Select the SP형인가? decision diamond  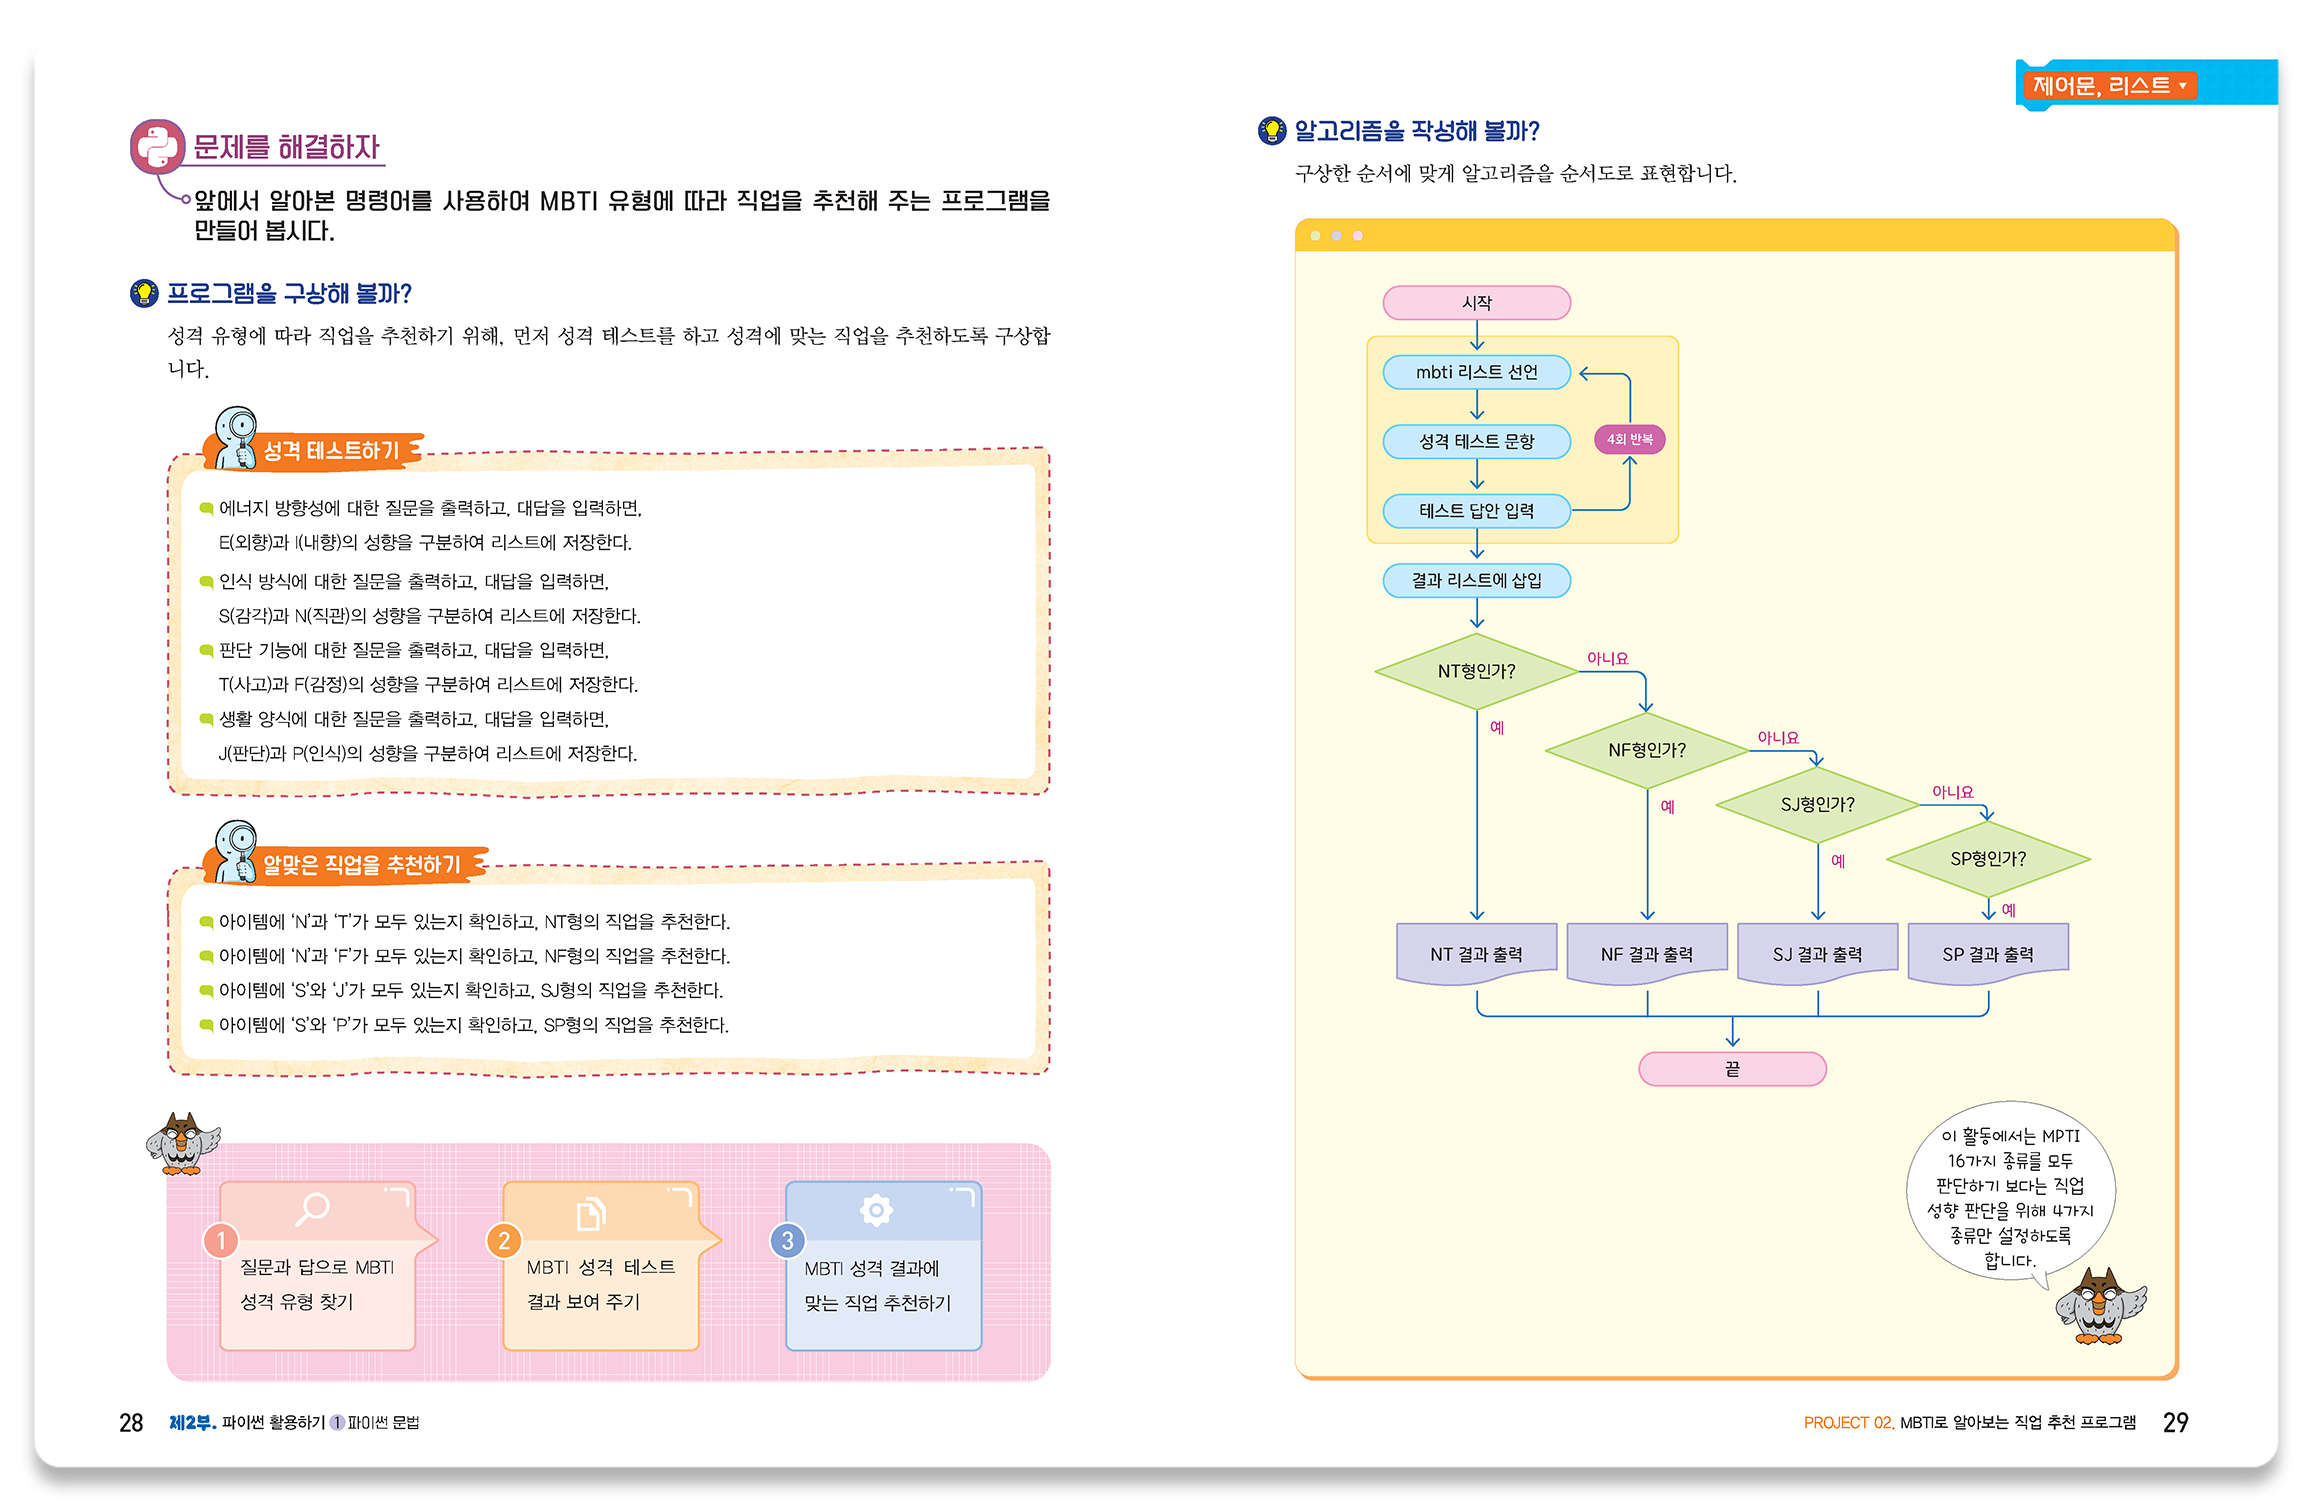[x=1987, y=858]
